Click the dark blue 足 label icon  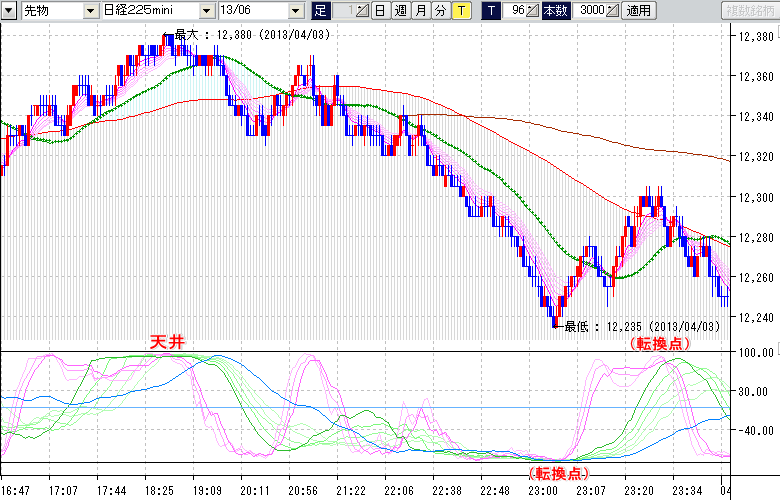(320, 11)
